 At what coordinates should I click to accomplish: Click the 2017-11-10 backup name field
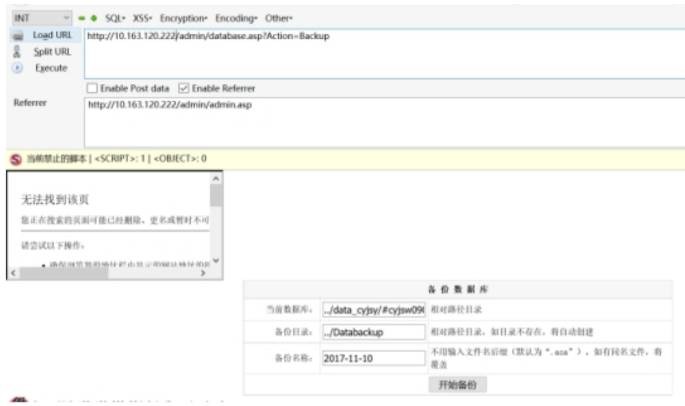pyautogui.click(x=373, y=359)
